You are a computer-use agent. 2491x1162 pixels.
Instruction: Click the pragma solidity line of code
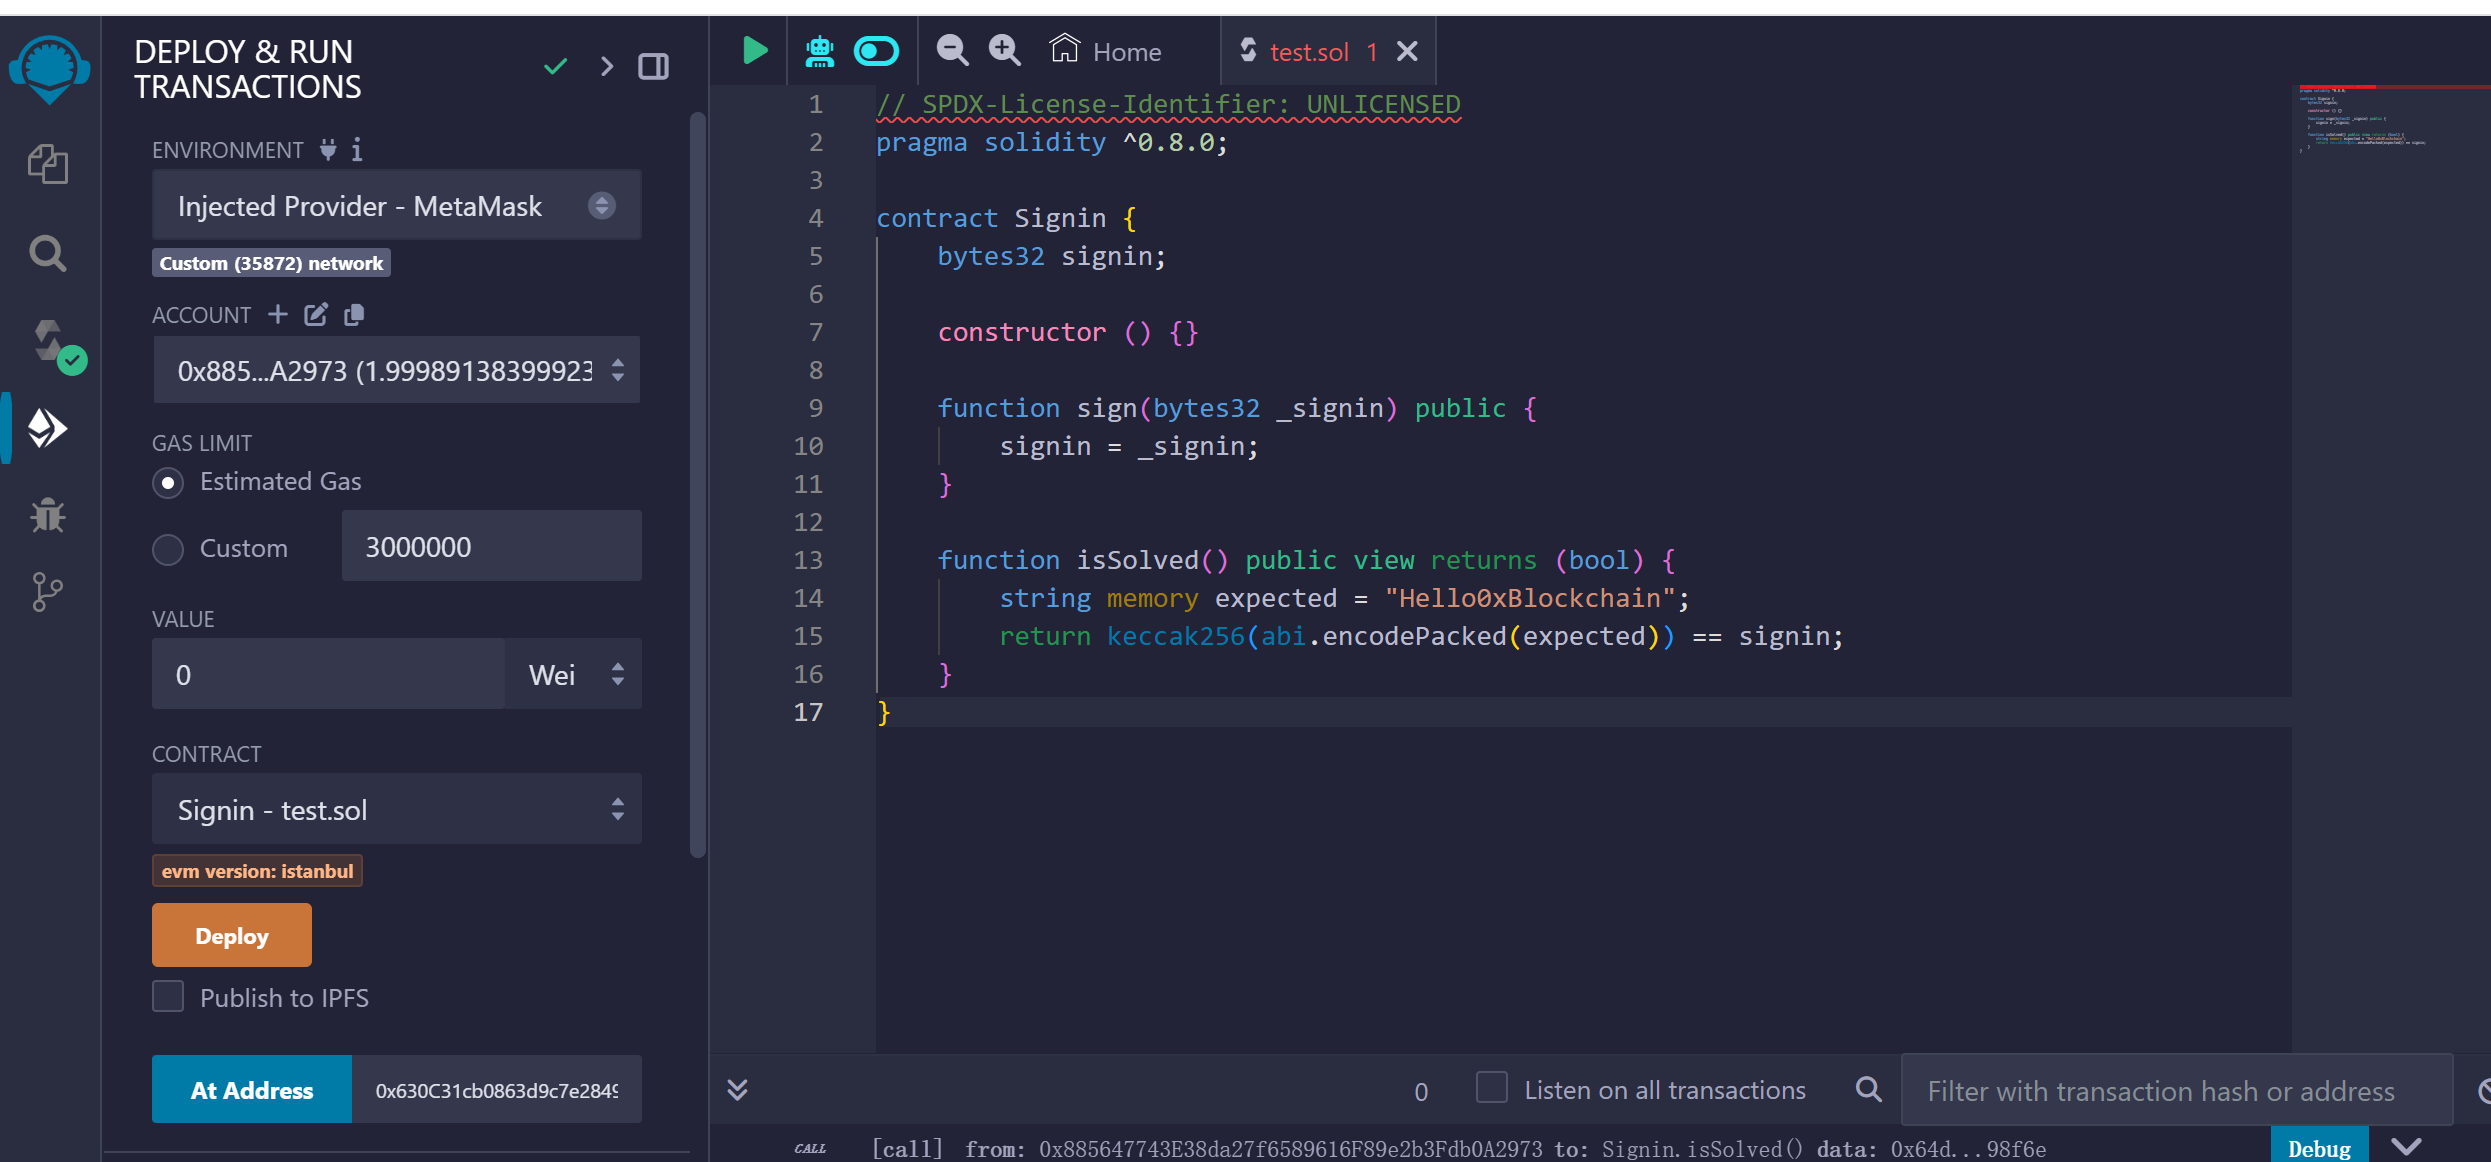click(x=1052, y=143)
